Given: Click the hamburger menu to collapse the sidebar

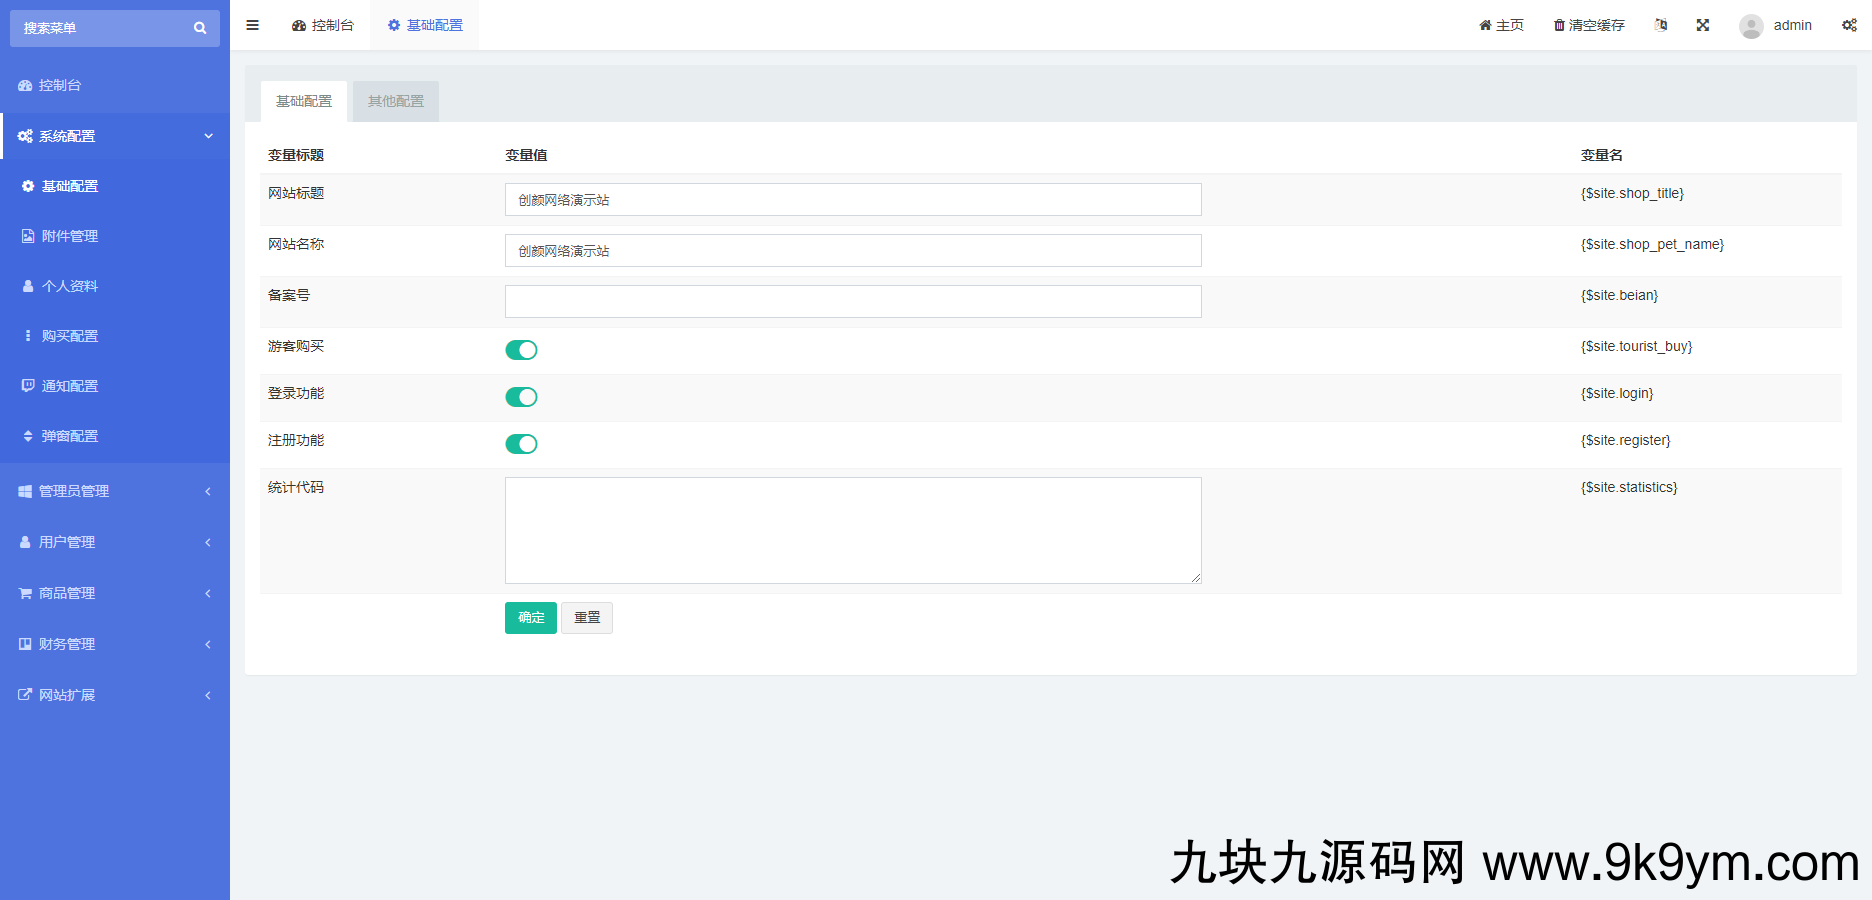Looking at the screenshot, I should (252, 25).
